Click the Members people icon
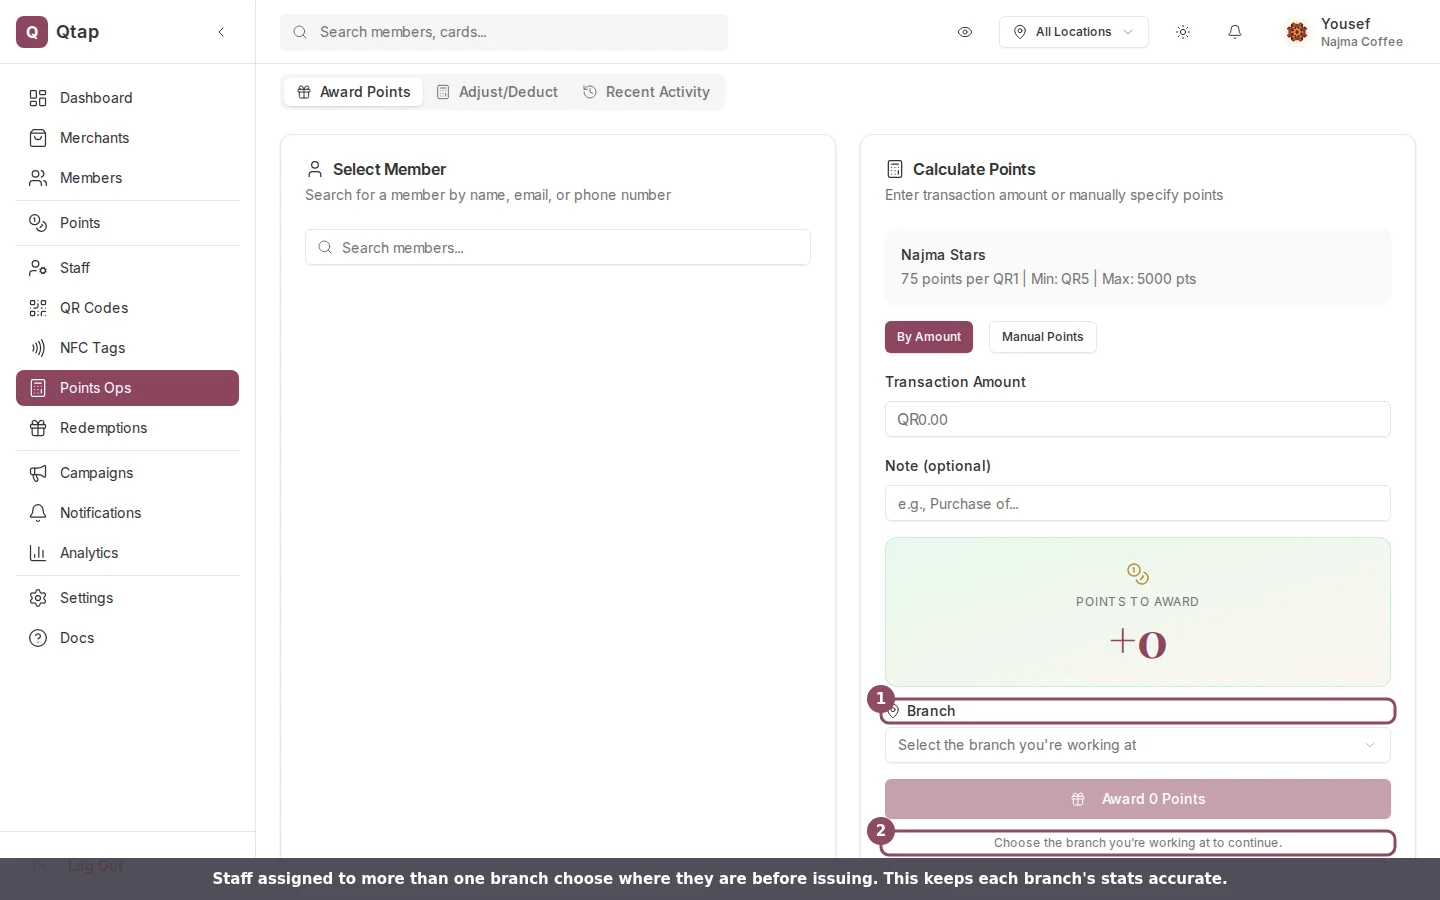Image resolution: width=1440 pixels, height=900 pixels. coord(38,178)
